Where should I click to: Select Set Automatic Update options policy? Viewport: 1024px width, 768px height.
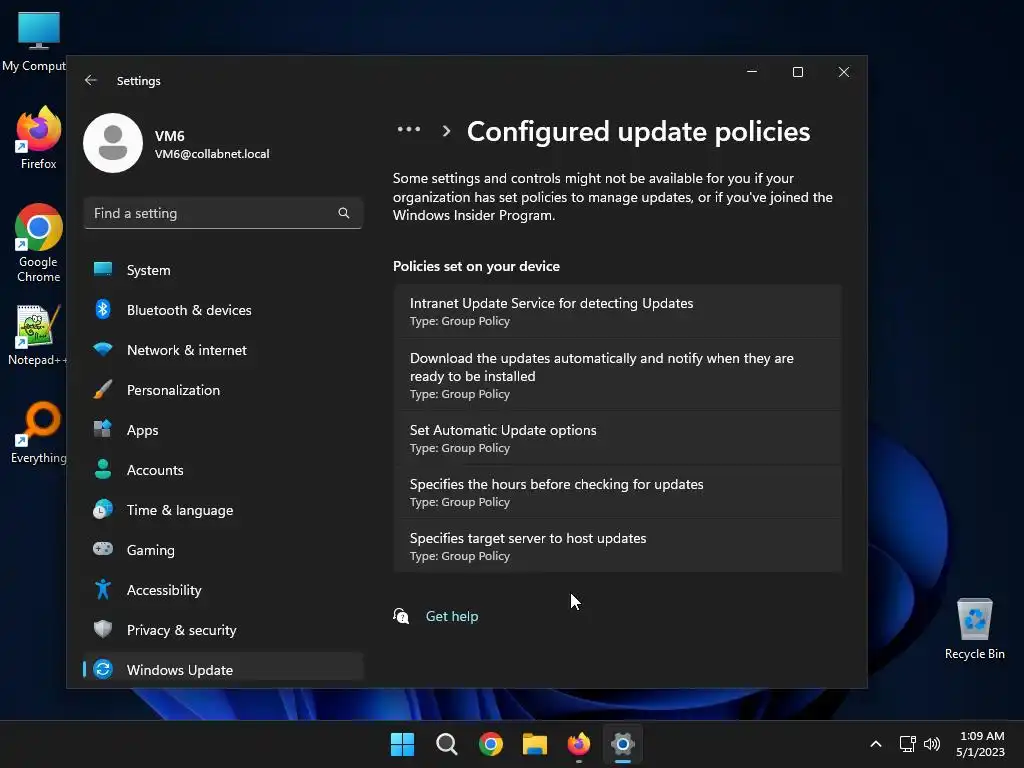(x=618, y=438)
